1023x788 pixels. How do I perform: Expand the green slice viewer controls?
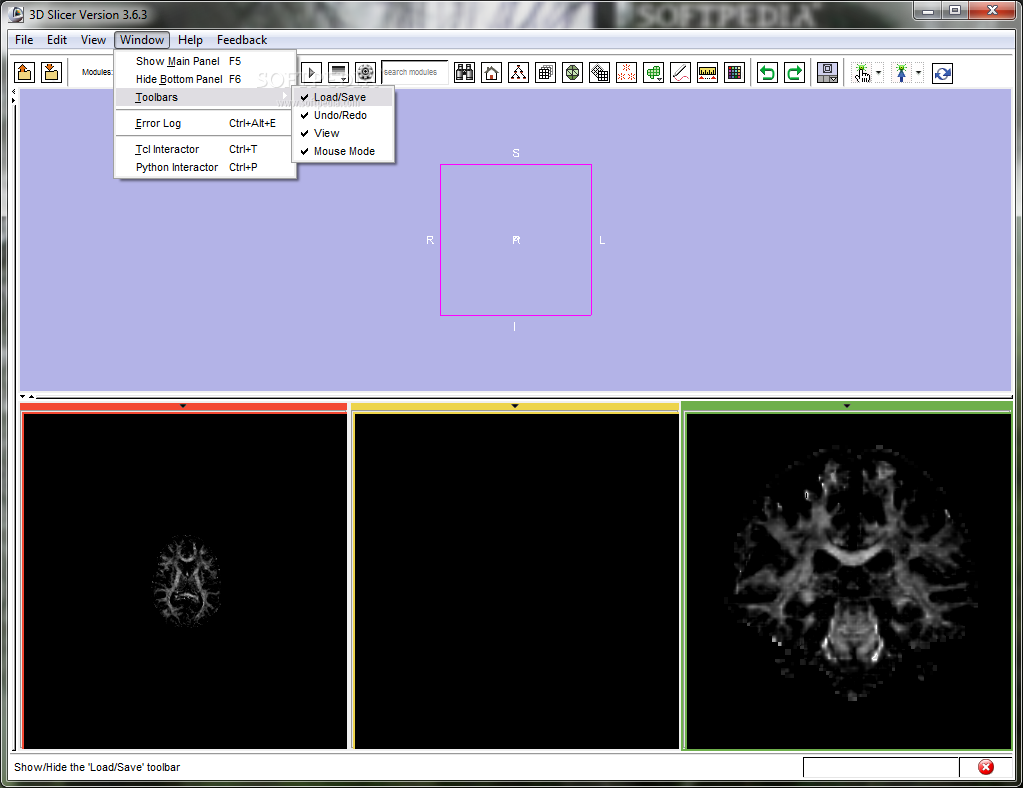(846, 406)
